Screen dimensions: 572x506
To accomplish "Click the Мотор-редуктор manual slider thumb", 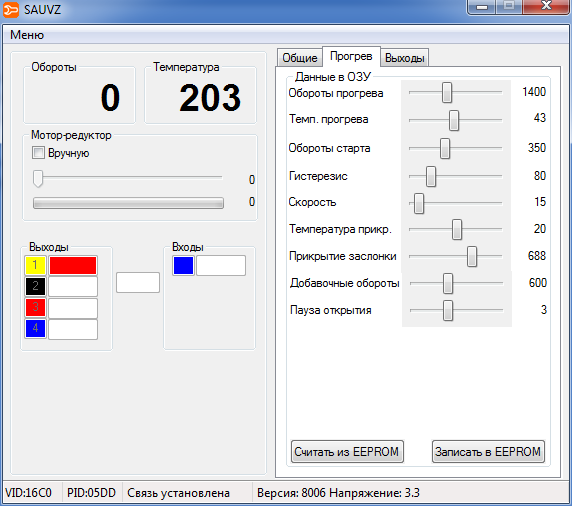I will pyautogui.click(x=38, y=178).
